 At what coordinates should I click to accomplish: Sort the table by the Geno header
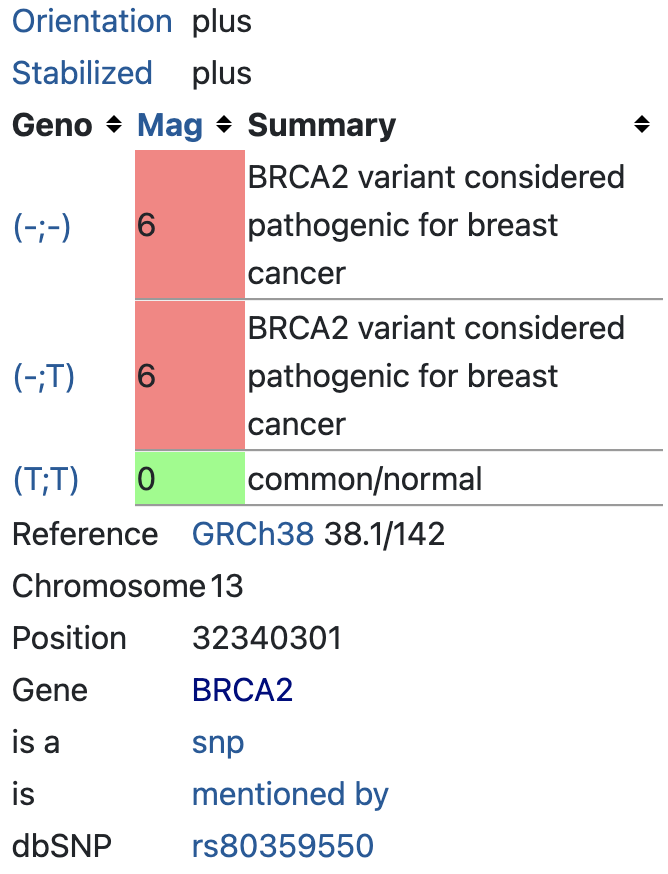coord(52,125)
